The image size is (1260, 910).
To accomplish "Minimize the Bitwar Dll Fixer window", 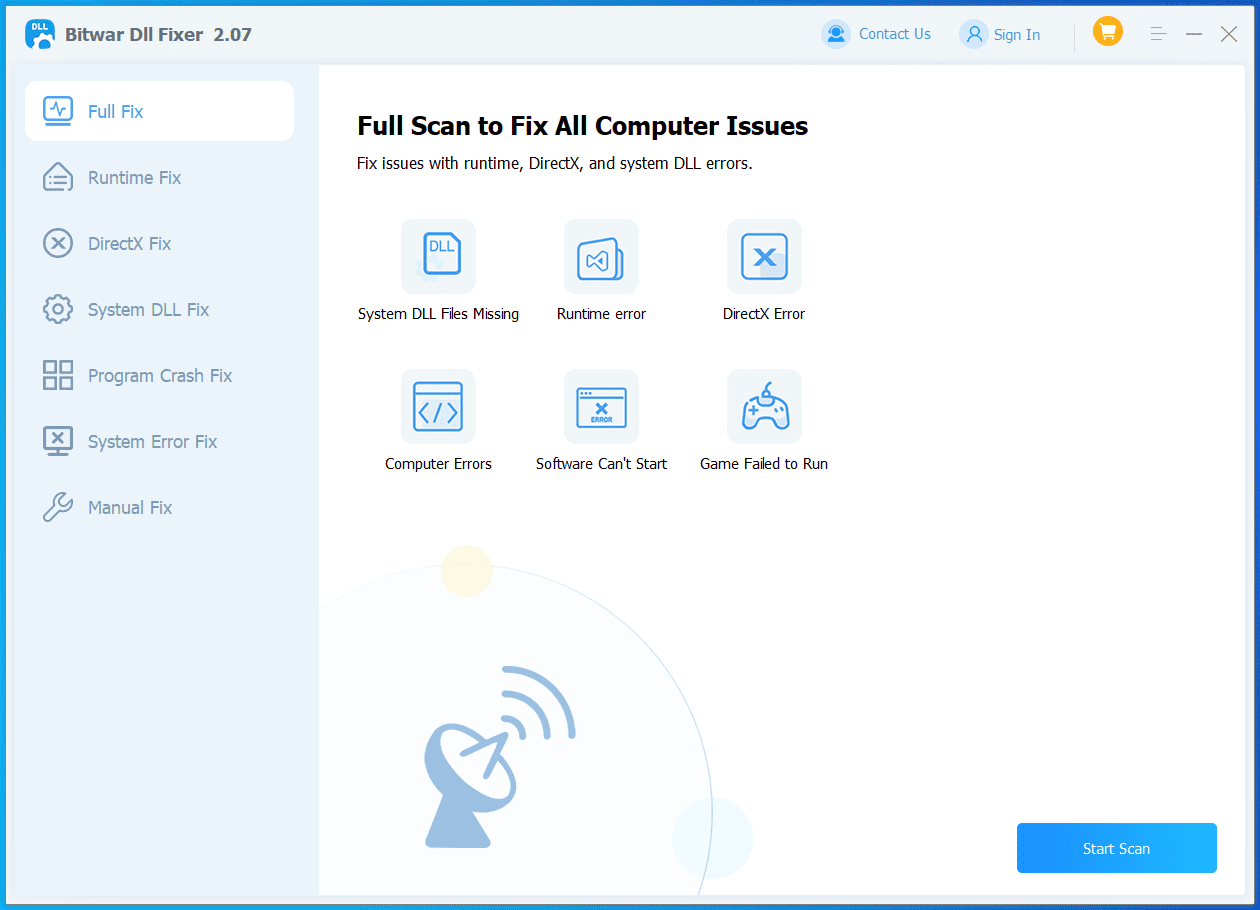I will point(1194,34).
